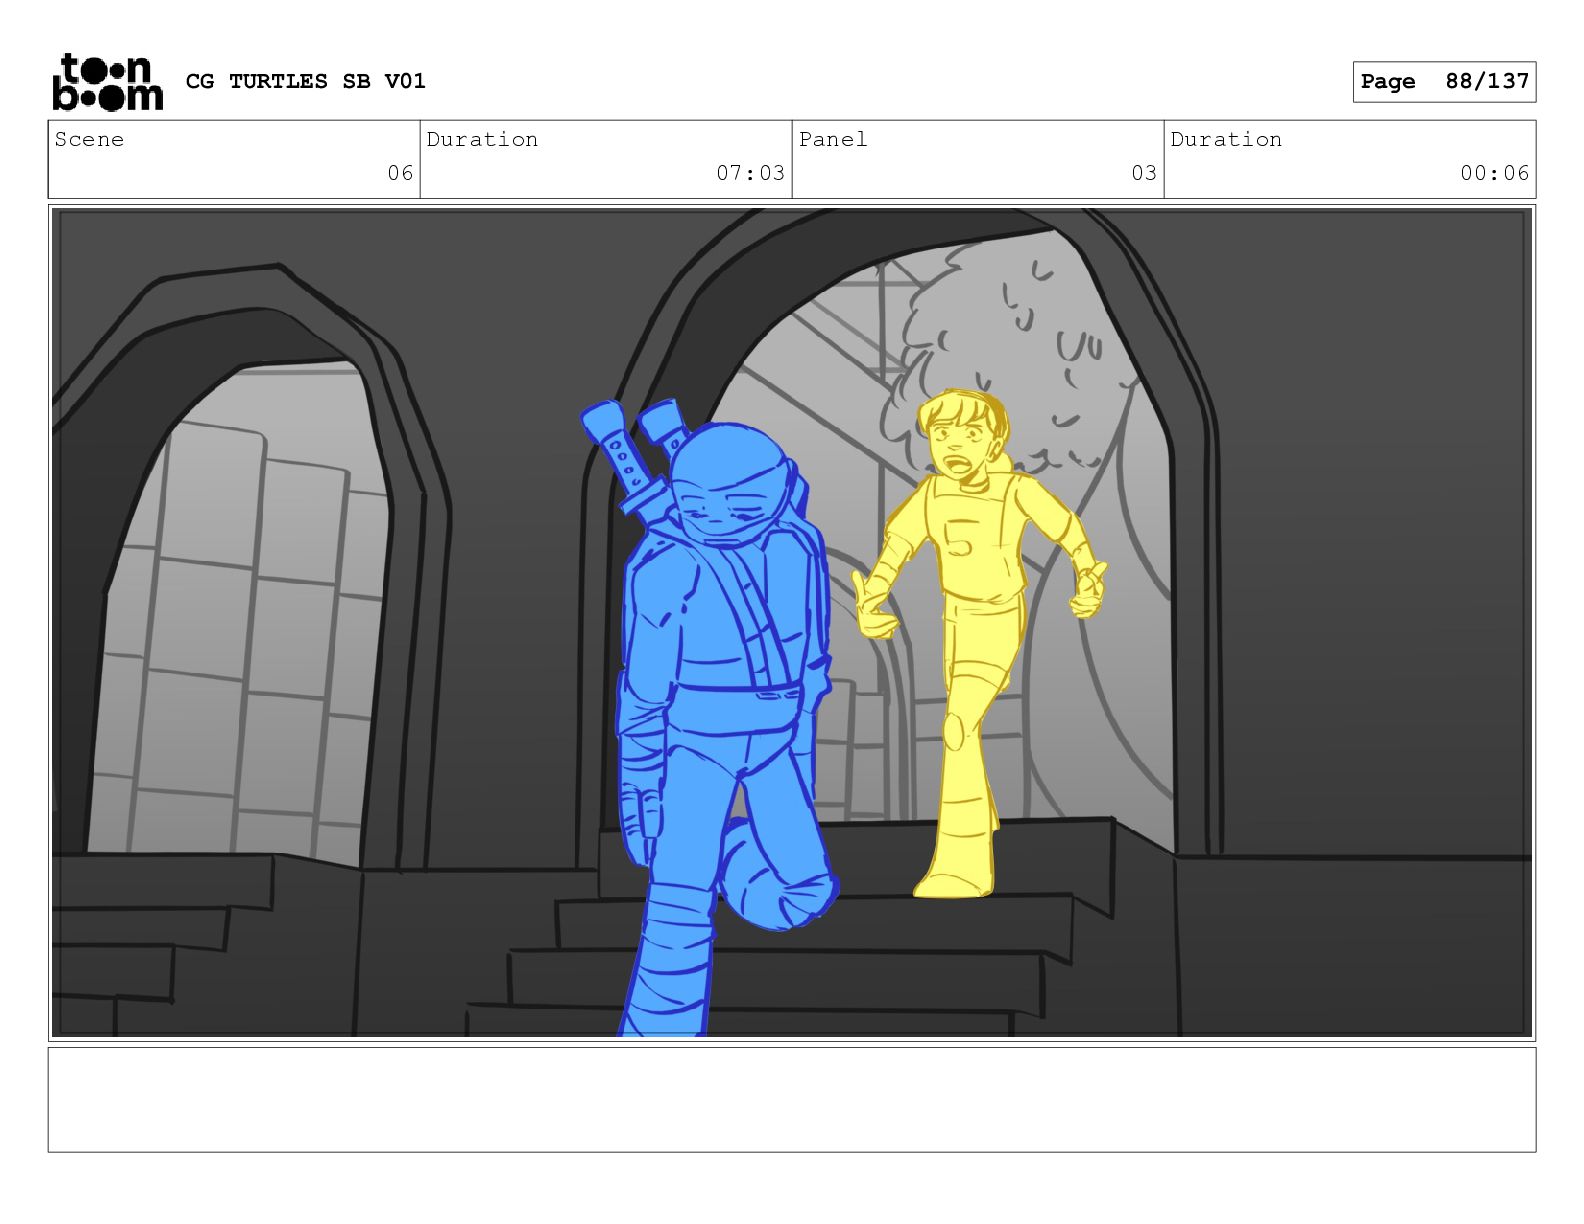Click the Panel value '03'

pyautogui.click(x=1144, y=173)
